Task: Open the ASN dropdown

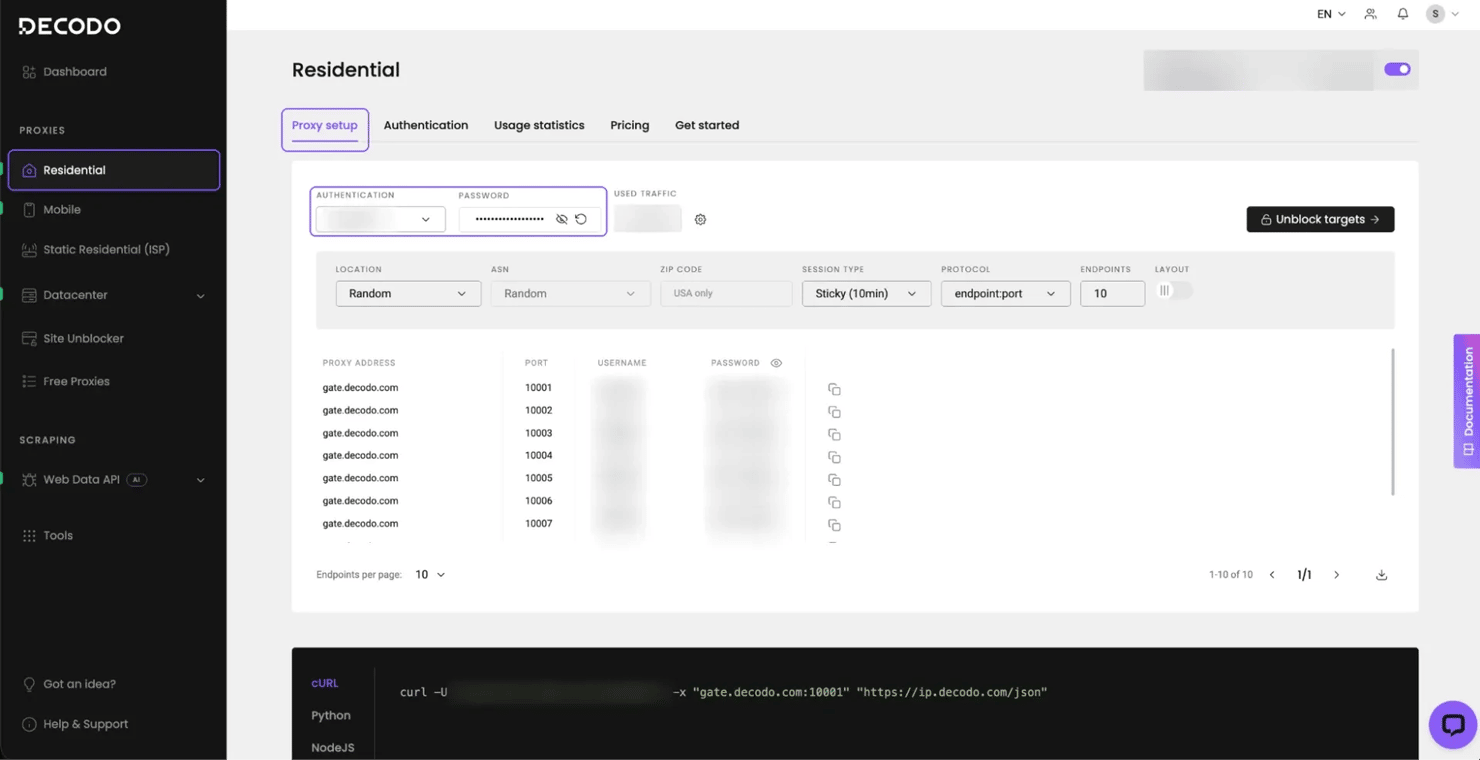Action: click(x=570, y=293)
